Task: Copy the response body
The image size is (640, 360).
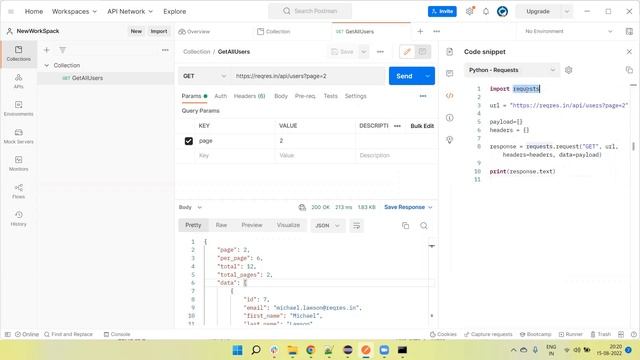Action: pos(405,225)
